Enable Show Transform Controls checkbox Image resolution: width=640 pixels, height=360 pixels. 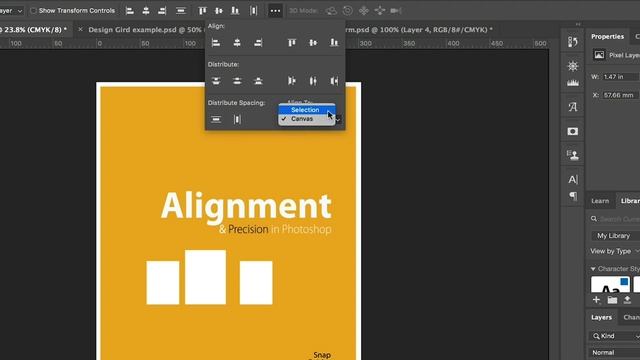click(x=33, y=11)
